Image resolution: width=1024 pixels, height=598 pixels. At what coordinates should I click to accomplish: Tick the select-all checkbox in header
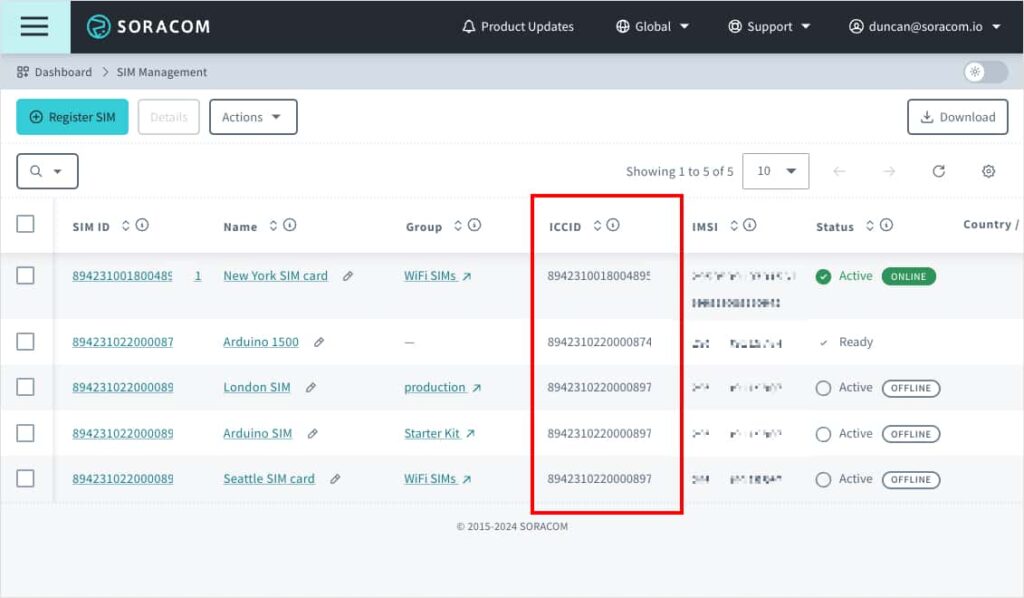click(x=26, y=225)
